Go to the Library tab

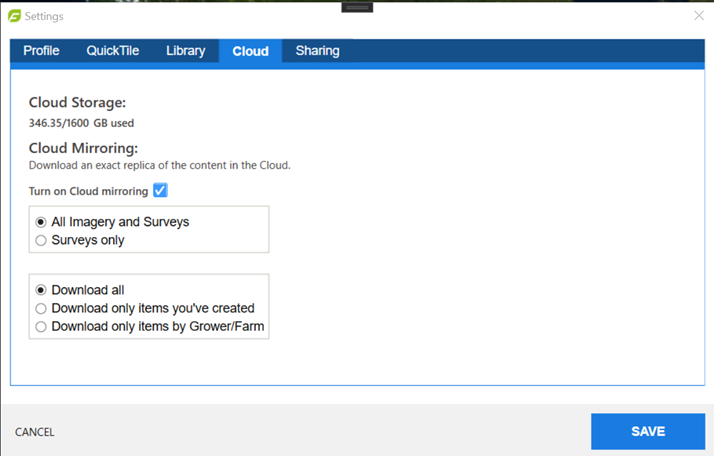coord(185,51)
